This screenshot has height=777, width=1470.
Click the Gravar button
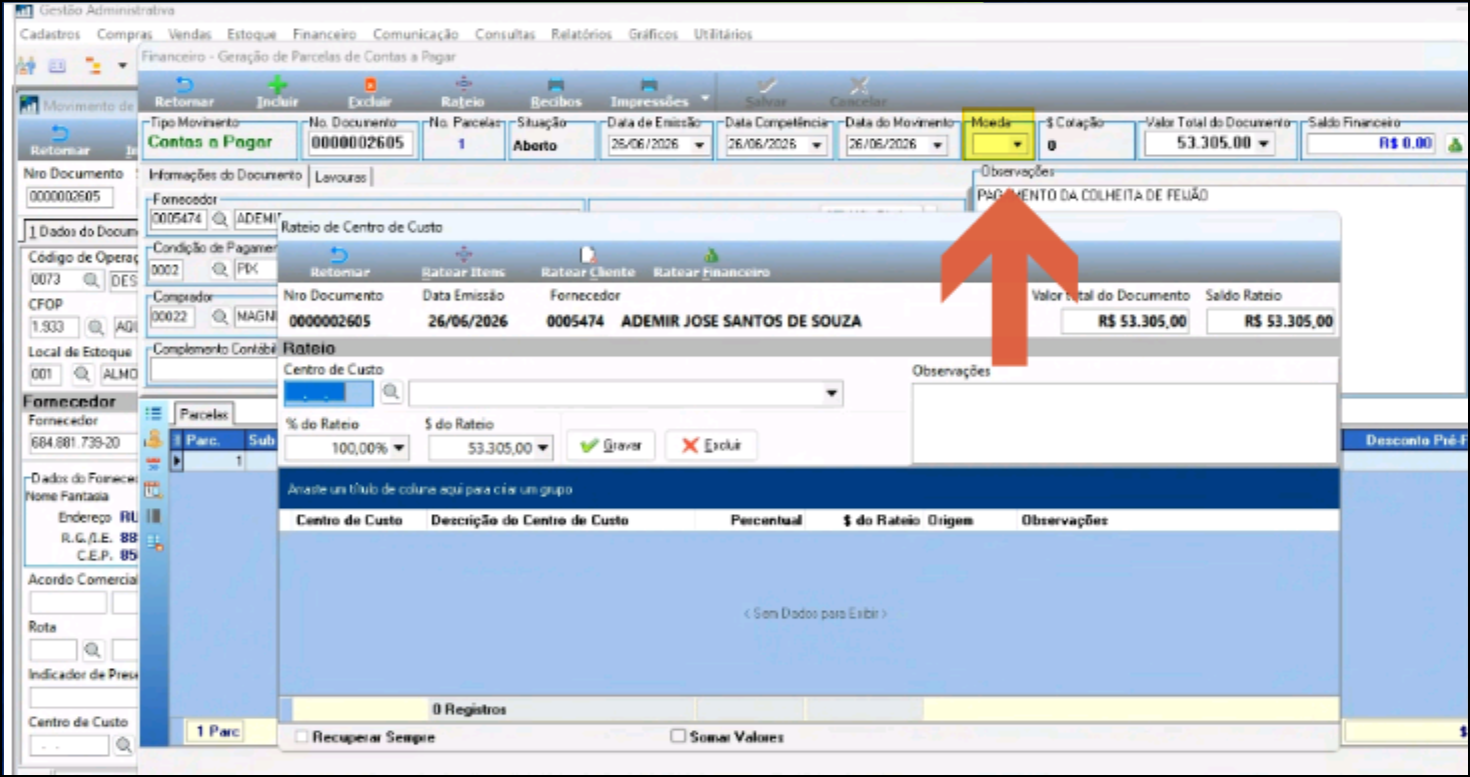pyautogui.click(x=611, y=446)
